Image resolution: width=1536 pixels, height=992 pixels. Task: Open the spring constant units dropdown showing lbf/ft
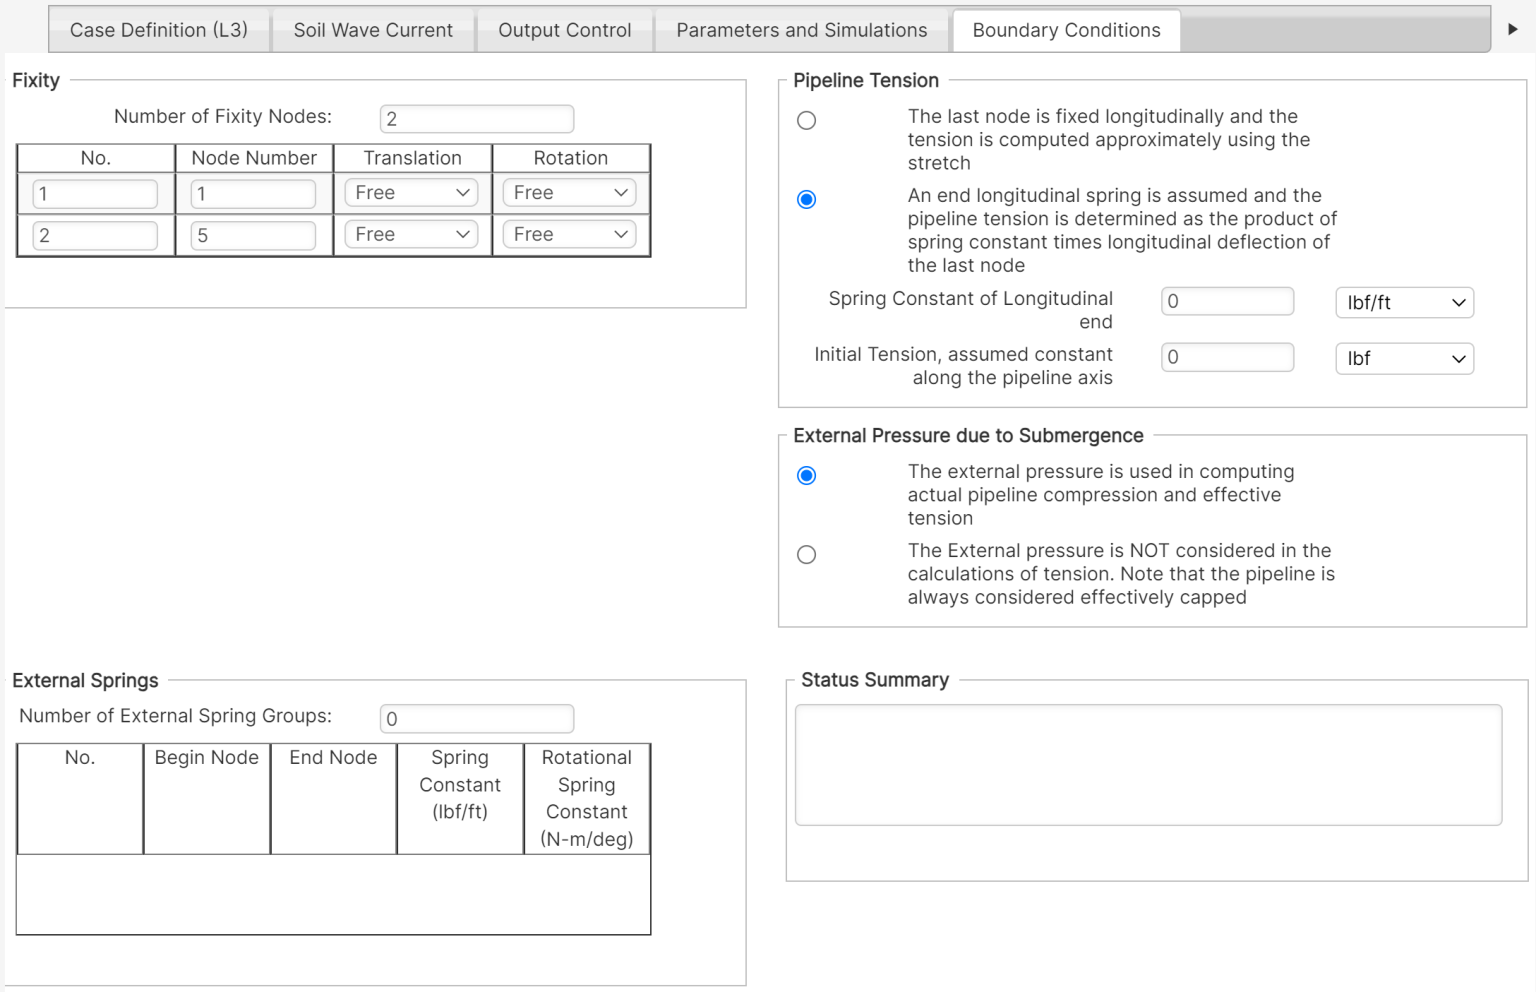click(1404, 302)
